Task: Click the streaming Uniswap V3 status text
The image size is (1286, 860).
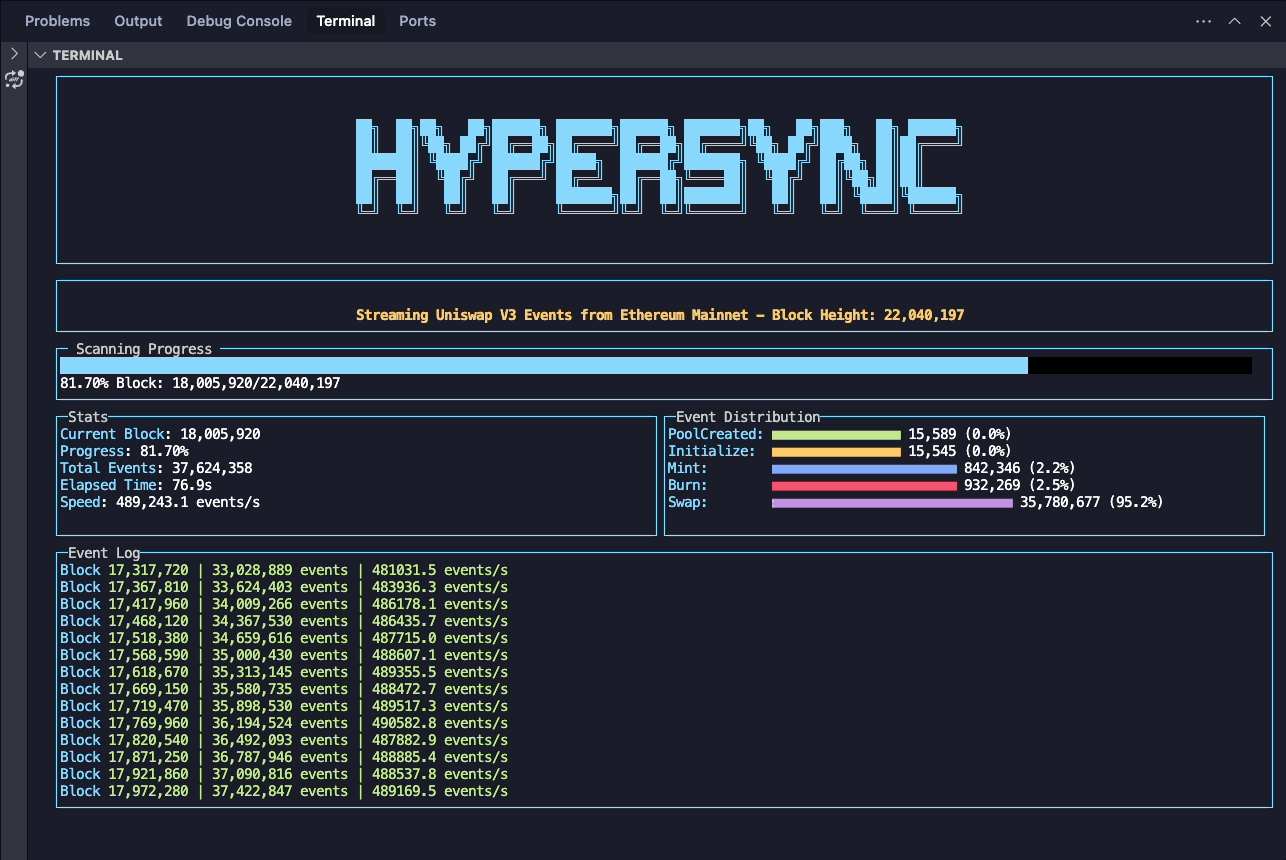Action: (x=660, y=314)
